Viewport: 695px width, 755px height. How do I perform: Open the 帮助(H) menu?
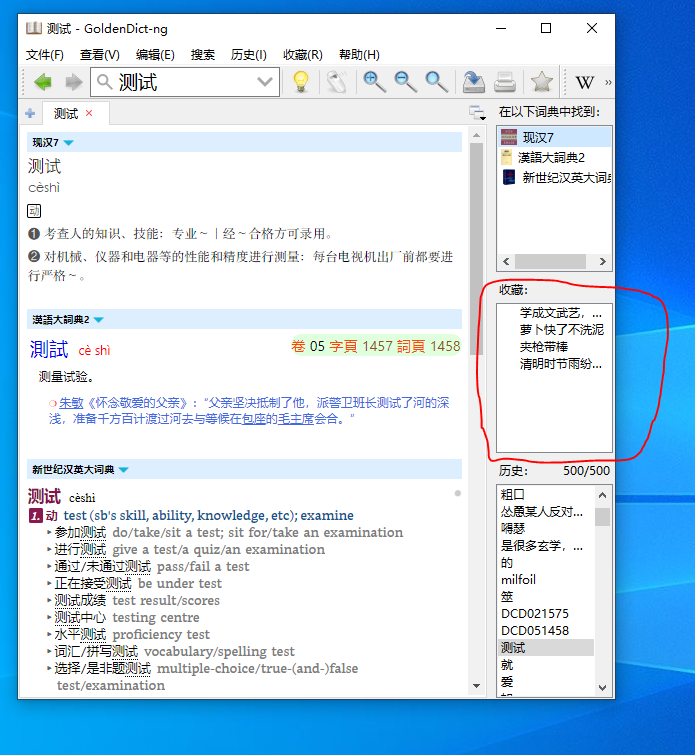pyautogui.click(x=359, y=55)
